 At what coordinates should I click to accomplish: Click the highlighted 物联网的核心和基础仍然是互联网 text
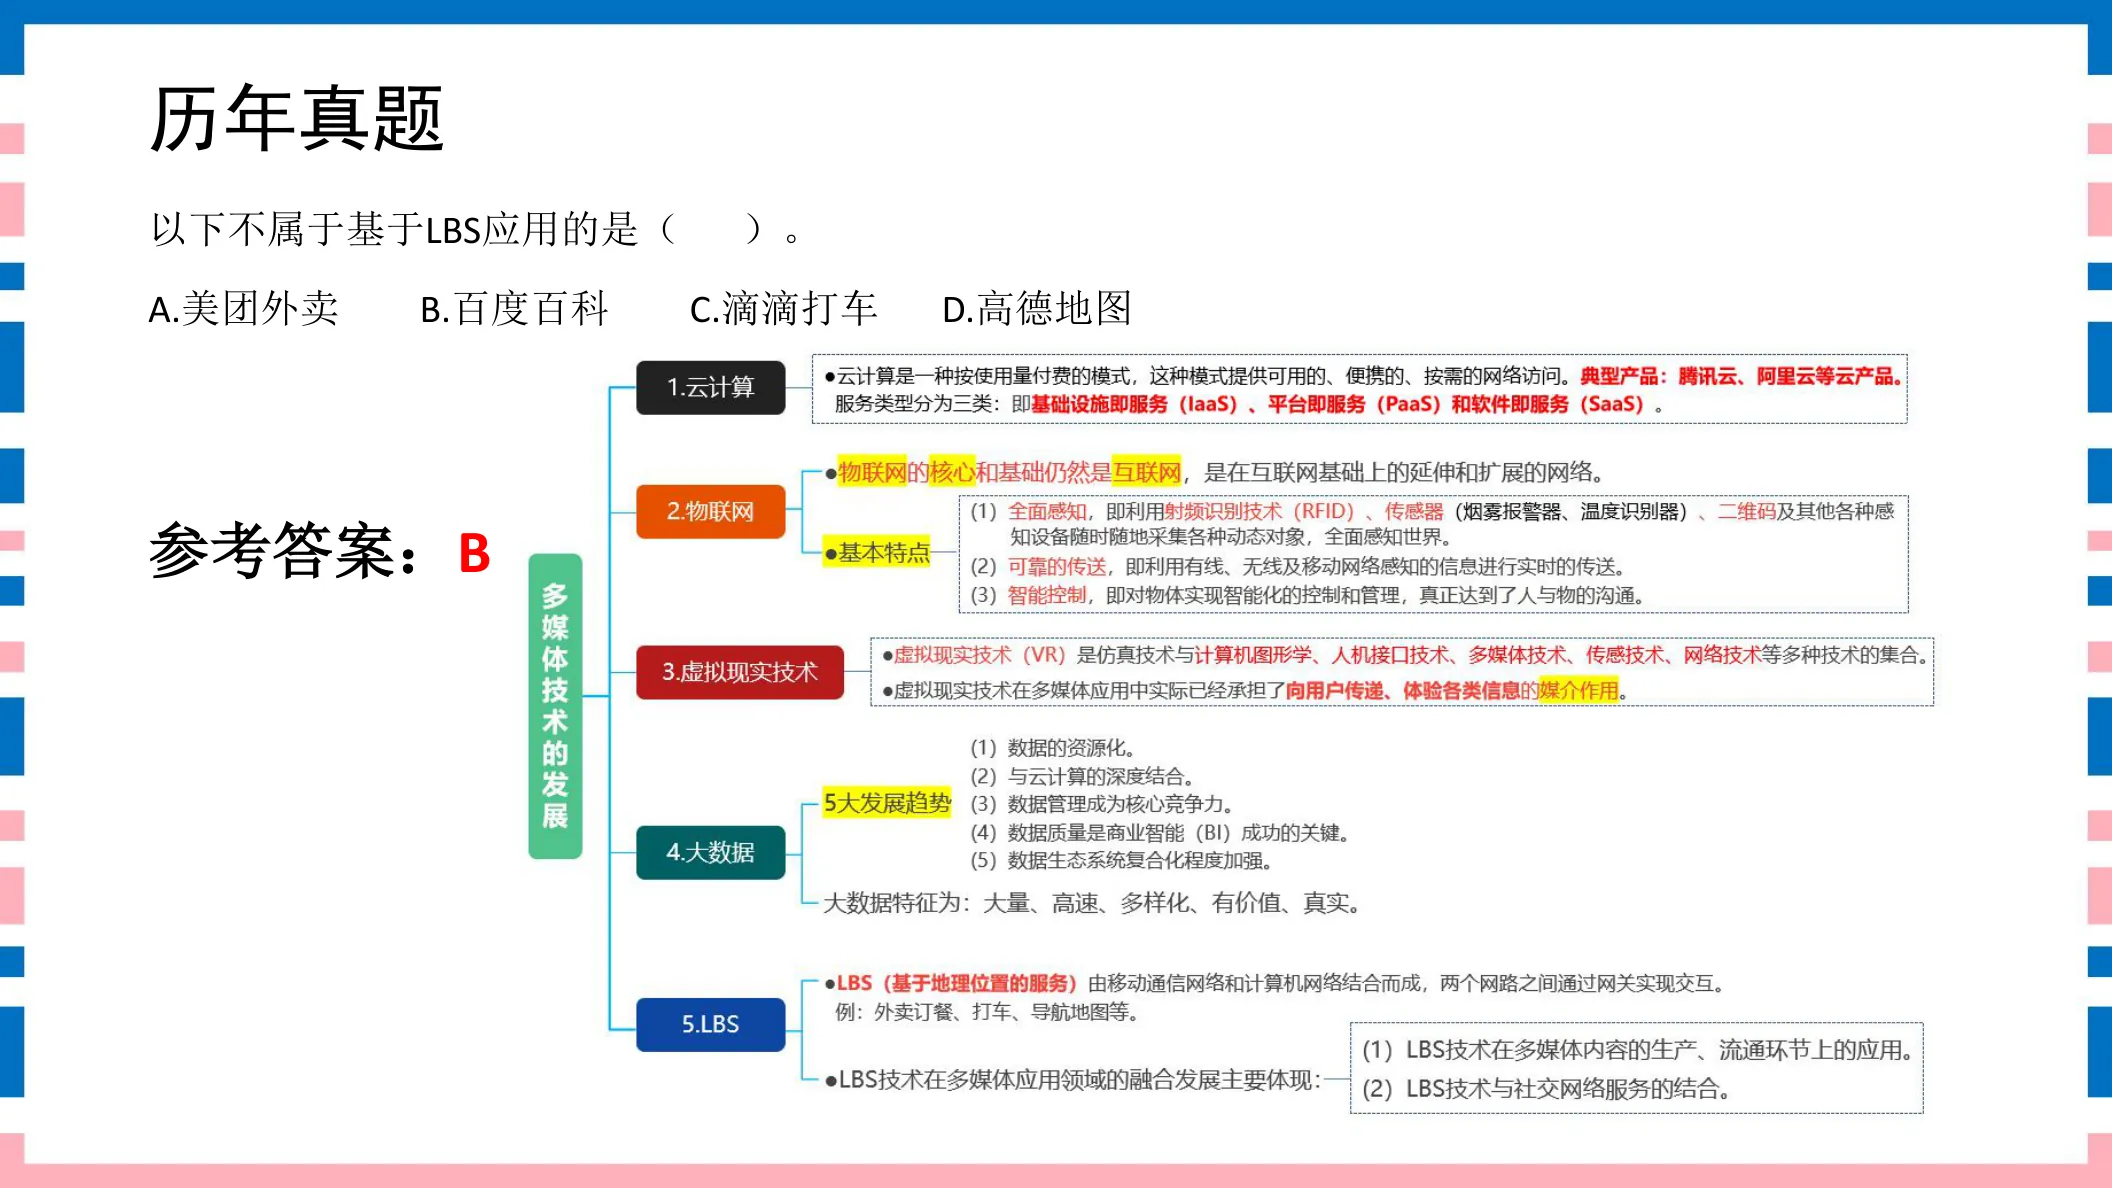pos(1009,472)
